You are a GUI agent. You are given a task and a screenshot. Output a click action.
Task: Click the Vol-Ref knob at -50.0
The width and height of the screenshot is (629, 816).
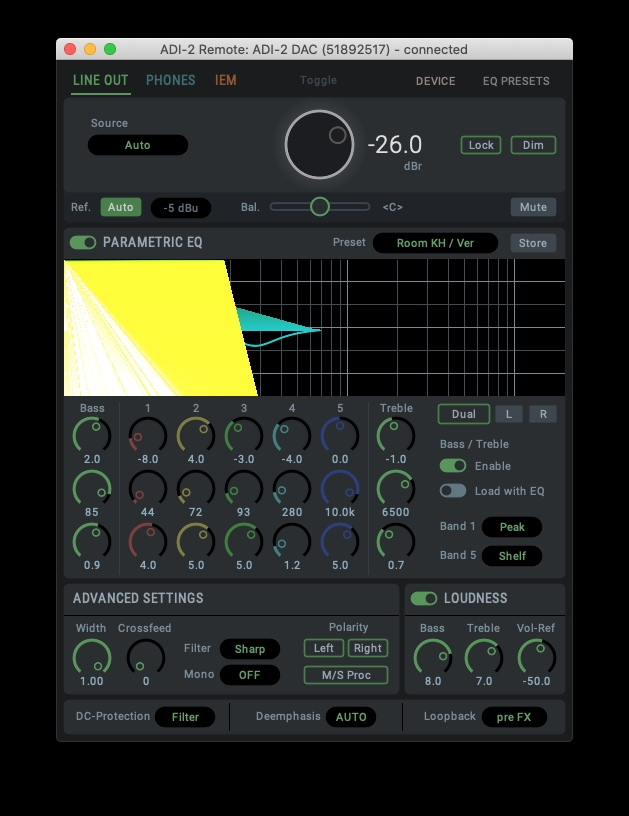[537, 657]
